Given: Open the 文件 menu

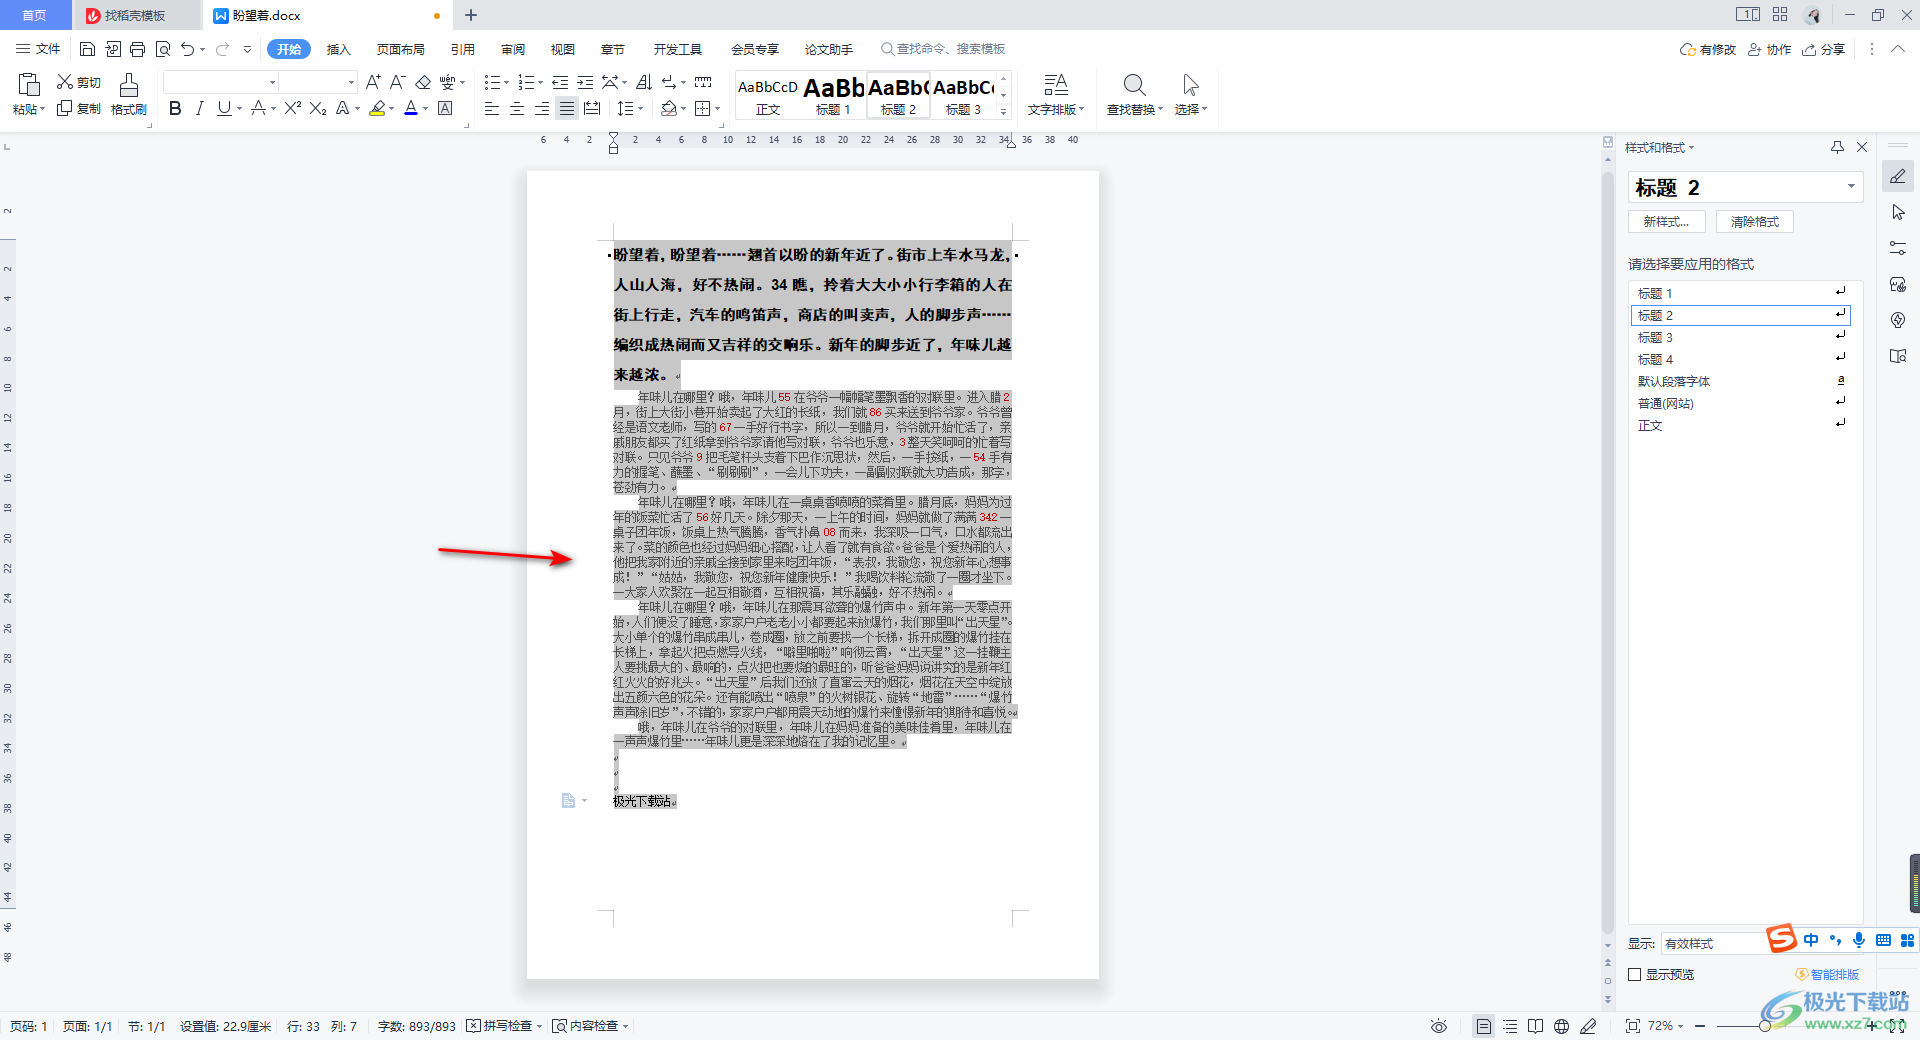Looking at the screenshot, I should point(38,49).
